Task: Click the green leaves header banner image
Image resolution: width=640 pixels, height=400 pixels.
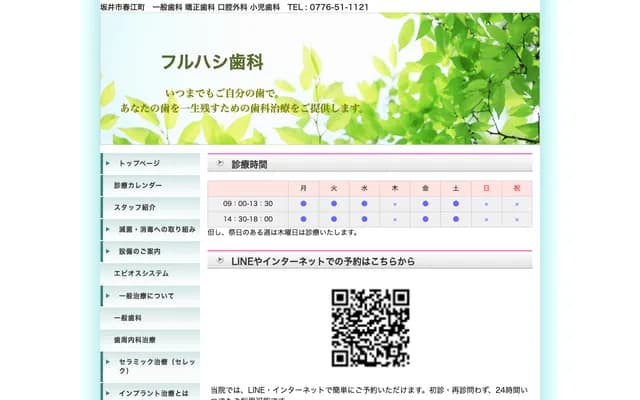Action: click(320, 78)
